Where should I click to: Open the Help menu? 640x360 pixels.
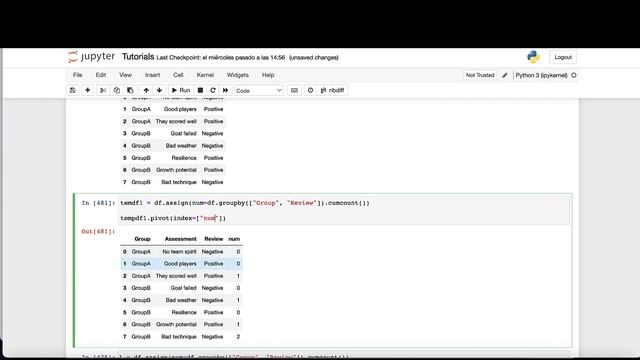(x=268, y=75)
